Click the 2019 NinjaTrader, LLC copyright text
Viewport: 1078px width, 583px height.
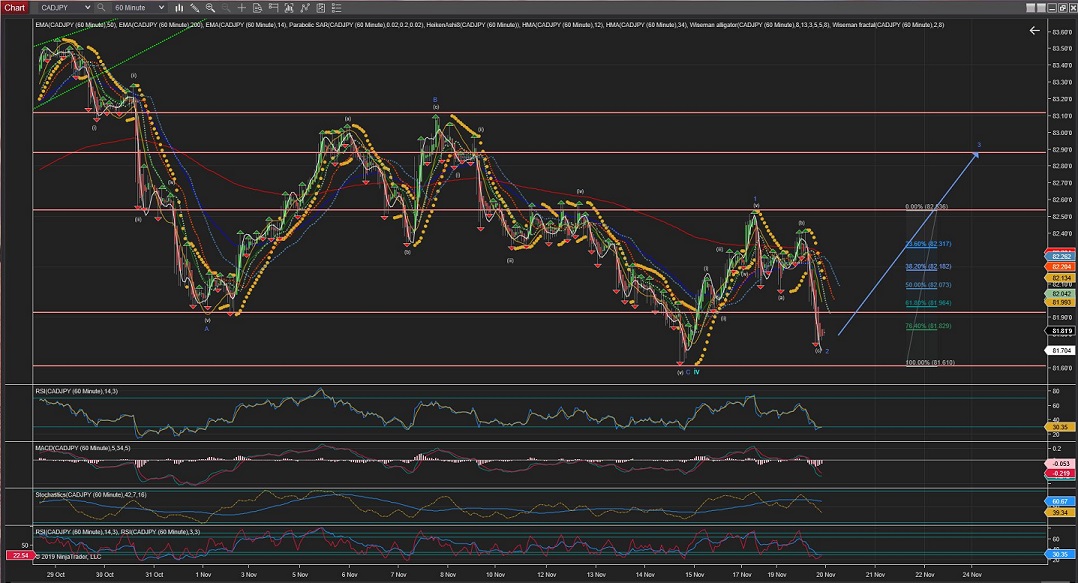click(67, 557)
